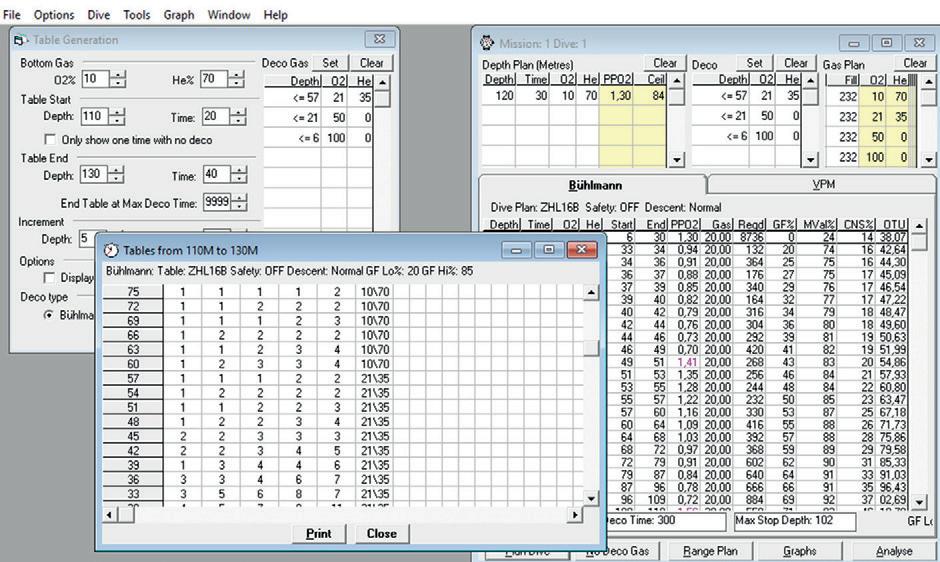
Task: Check 'Only show one time with no deco'
Action: point(50,139)
